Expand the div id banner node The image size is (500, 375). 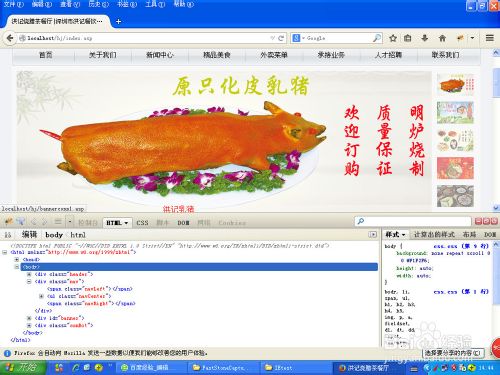(x=29, y=318)
